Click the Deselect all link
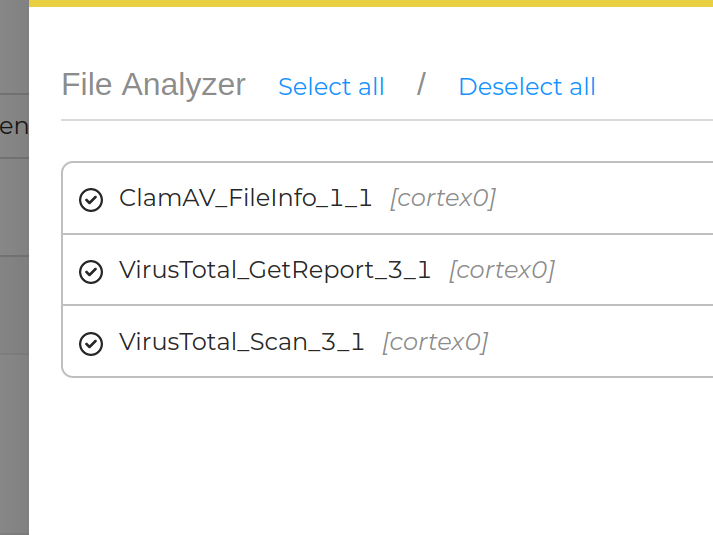 [x=527, y=86]
